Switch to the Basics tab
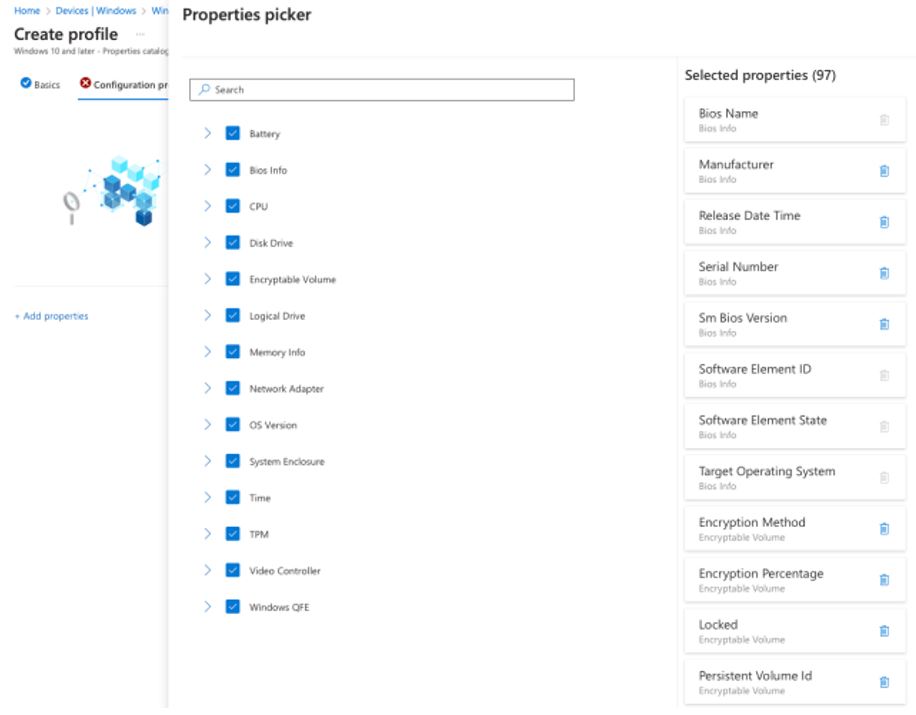 click(x=41, y=85)
